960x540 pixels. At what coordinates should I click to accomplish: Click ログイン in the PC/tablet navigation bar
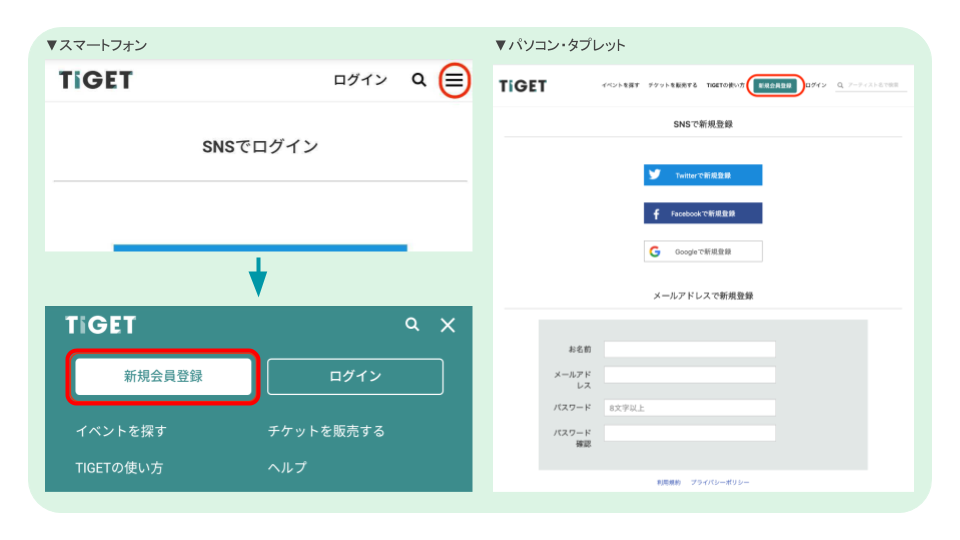(x=816, y=85)
